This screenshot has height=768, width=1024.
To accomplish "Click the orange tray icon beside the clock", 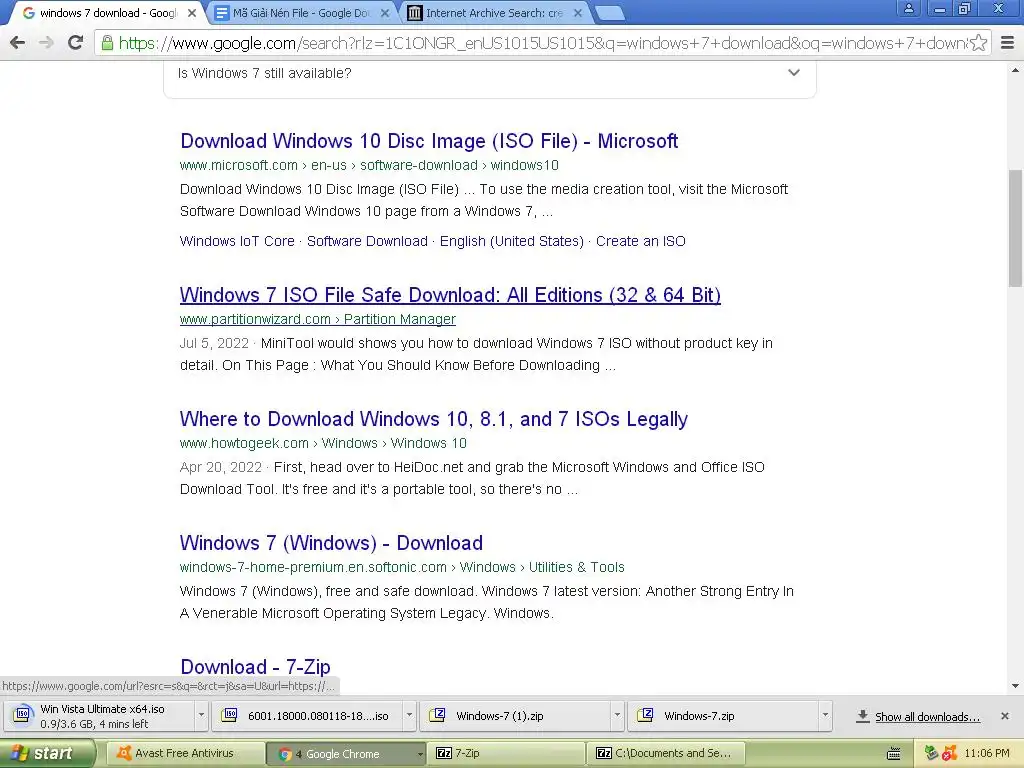I will 950,754.
